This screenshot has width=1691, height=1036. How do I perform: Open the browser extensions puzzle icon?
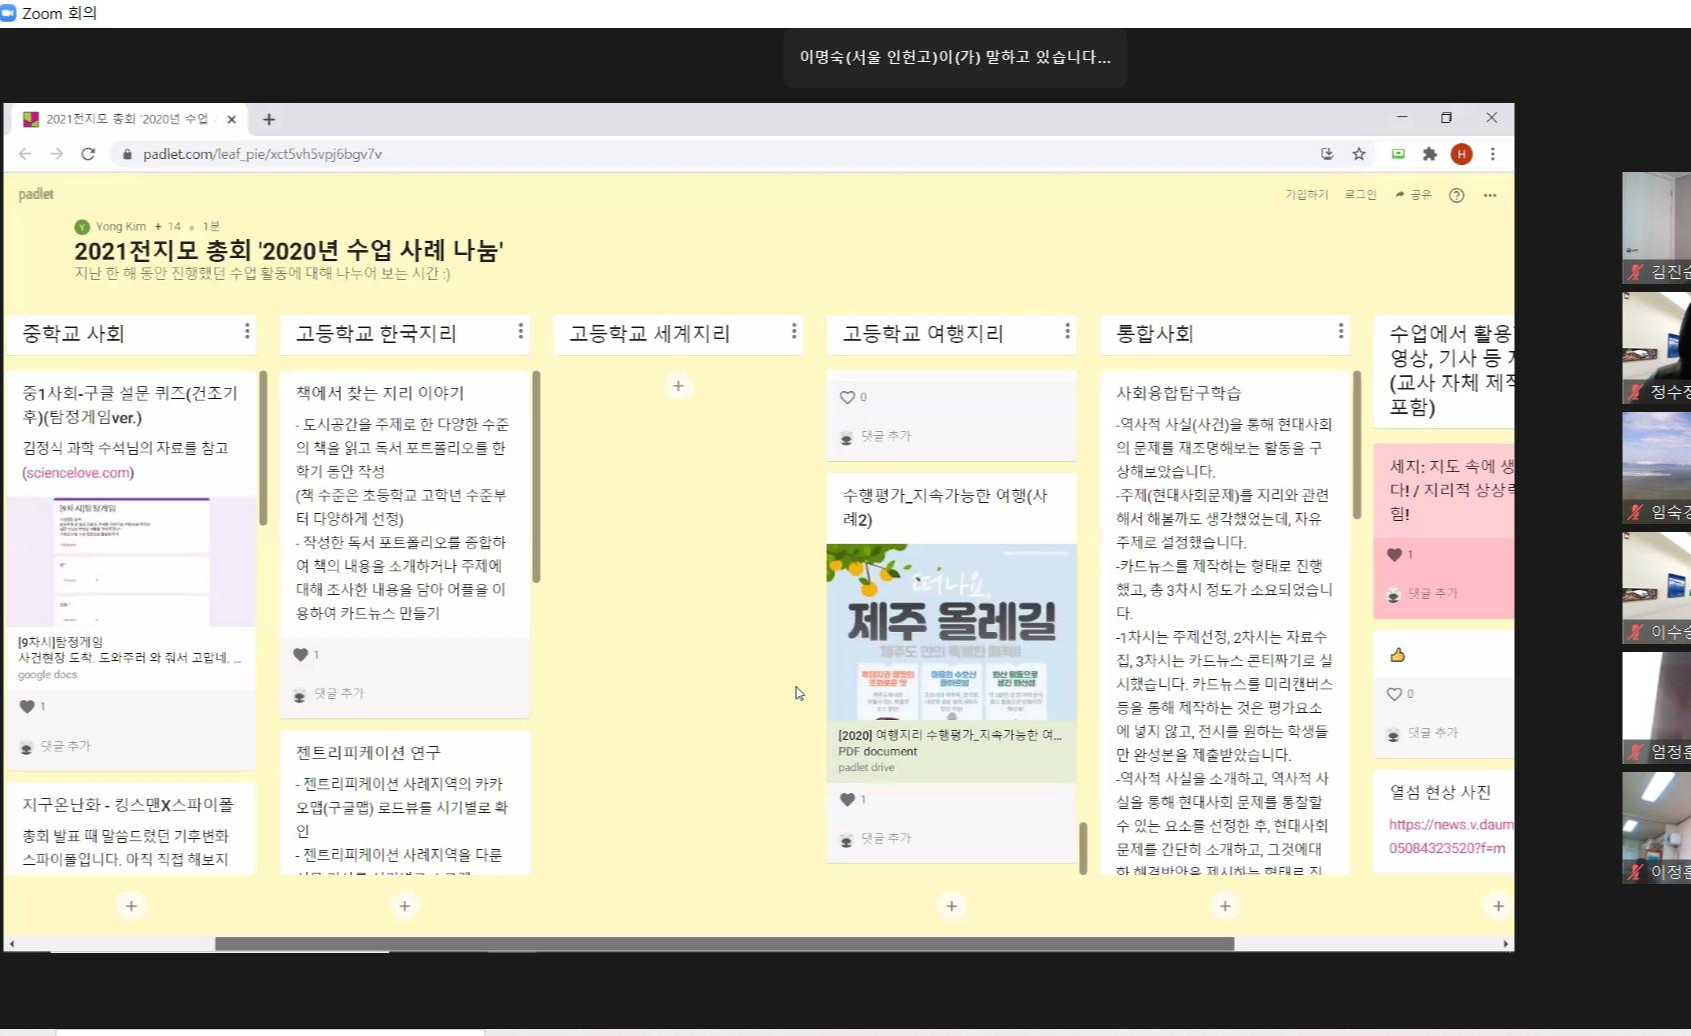click(1429, 154)
